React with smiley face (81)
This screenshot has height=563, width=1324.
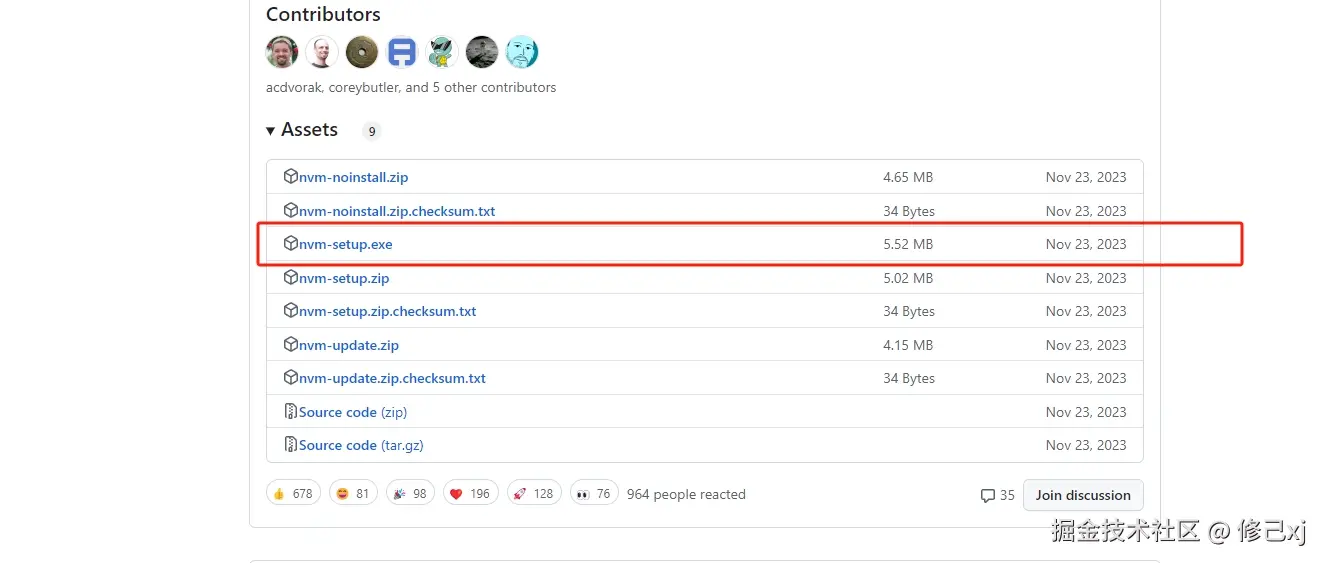[x=353, y=493]
